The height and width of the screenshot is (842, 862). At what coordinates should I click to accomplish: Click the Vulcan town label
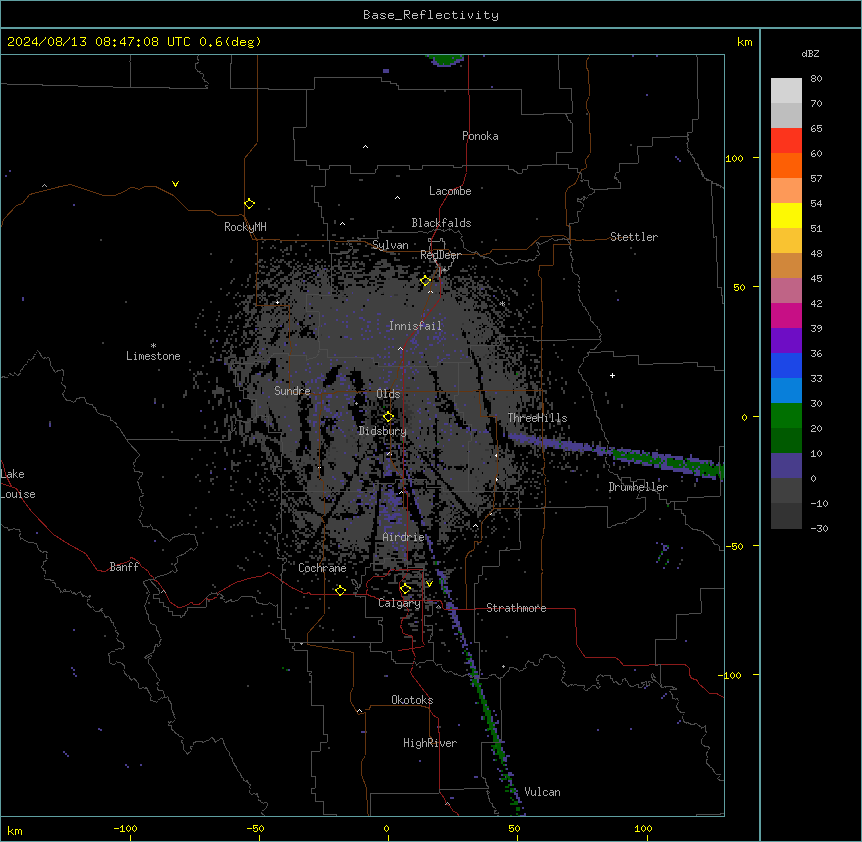543,792
